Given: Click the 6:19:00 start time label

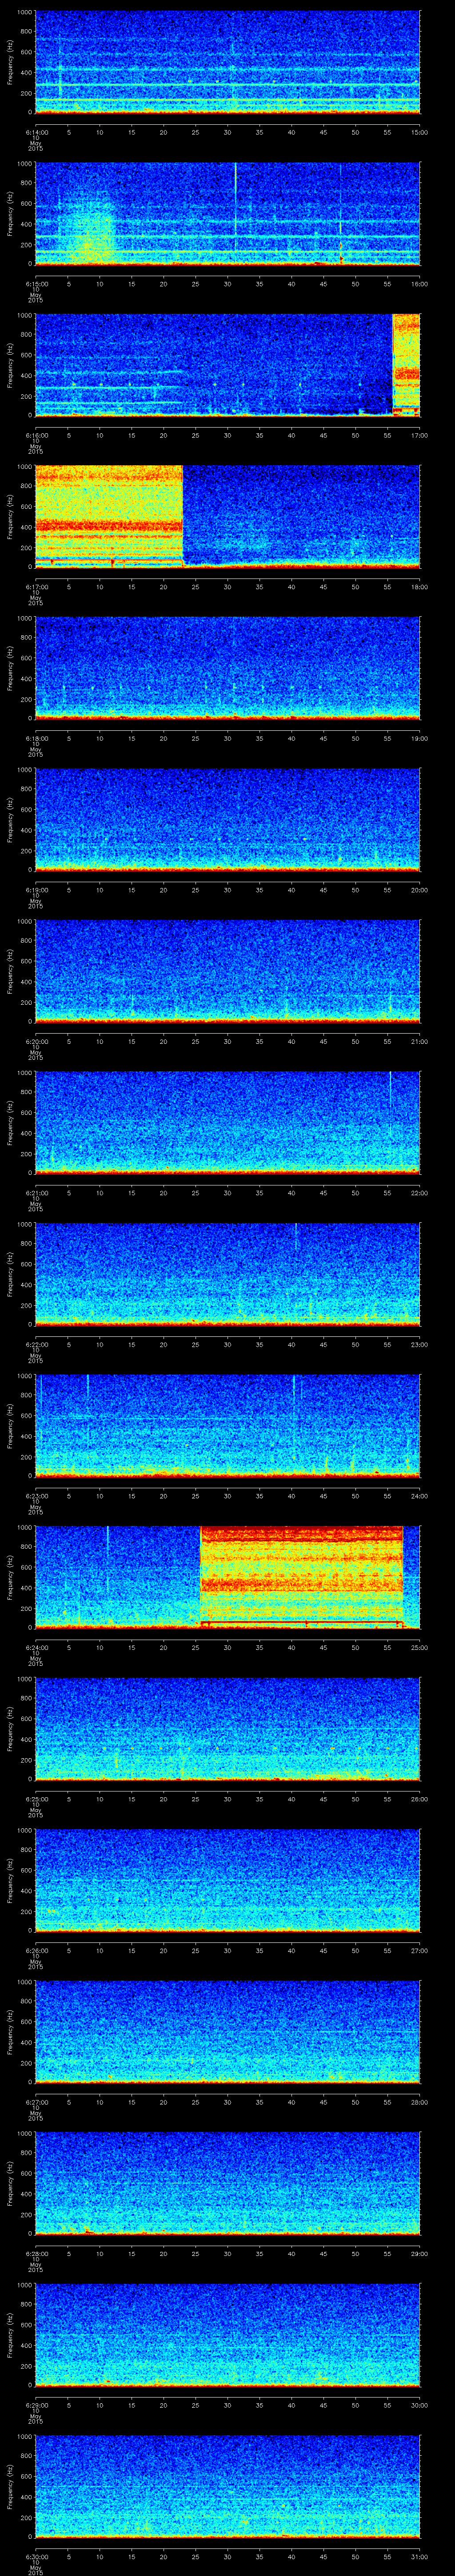Looking at the screenshot, I should tap(36, 890).
